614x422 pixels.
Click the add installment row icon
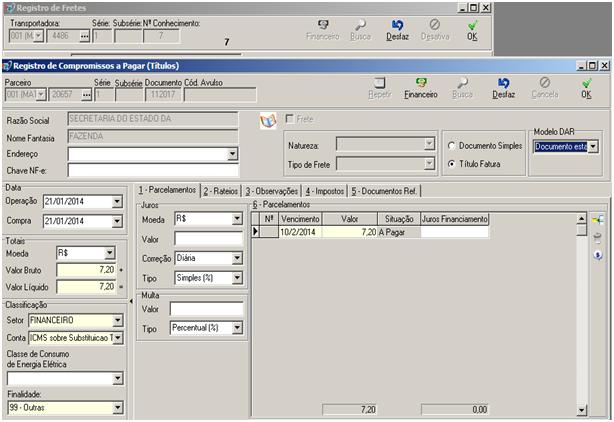point(599,219)
